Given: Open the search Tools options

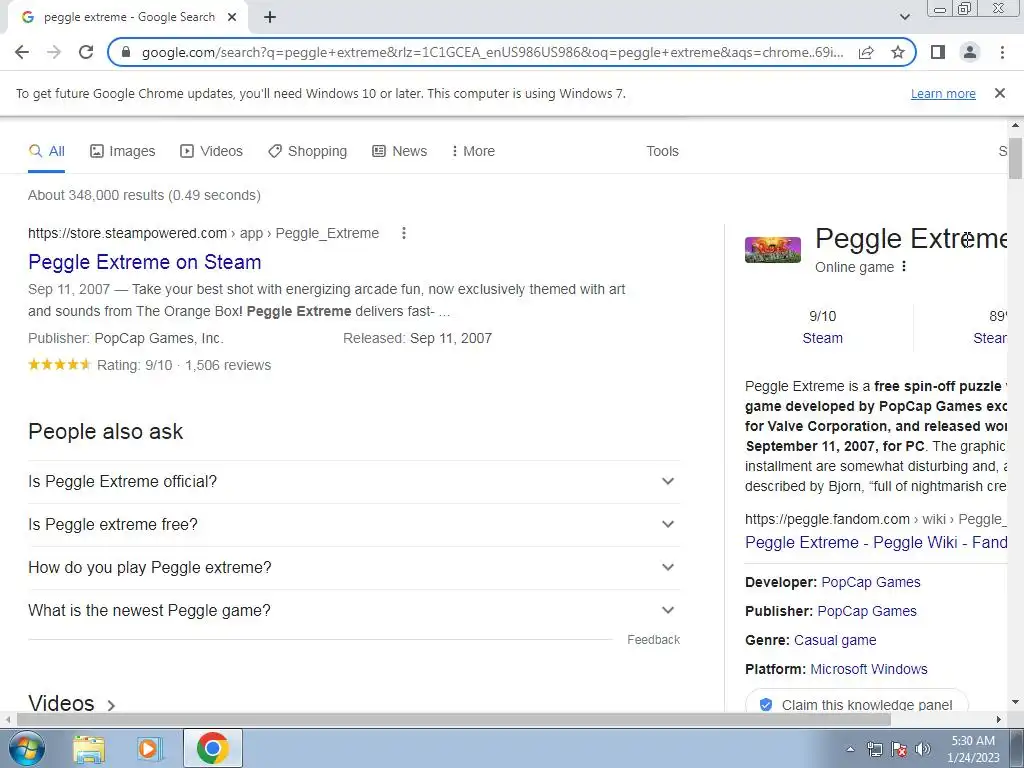Looking at the screenshot, I should (x=662, y=151).
